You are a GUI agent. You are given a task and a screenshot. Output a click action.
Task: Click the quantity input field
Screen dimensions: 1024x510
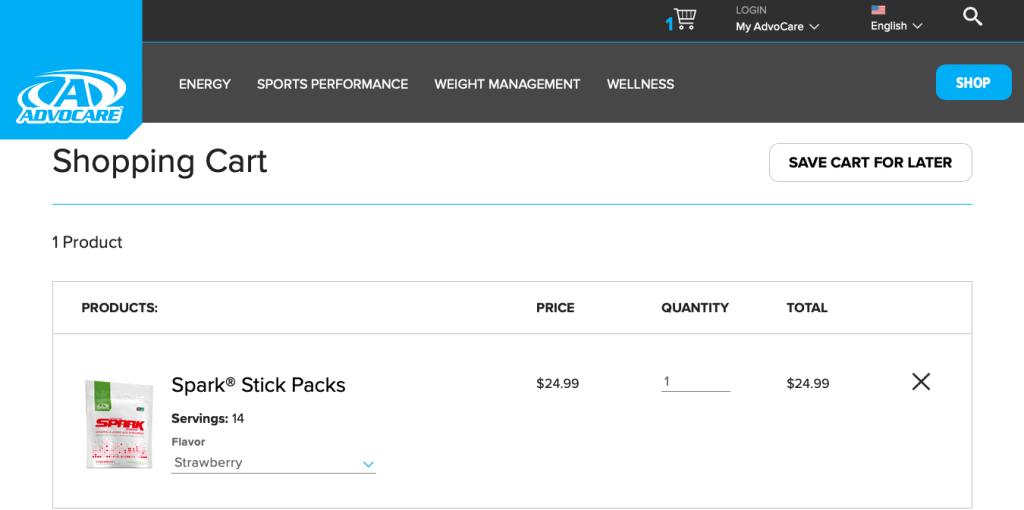coord(696,382)
